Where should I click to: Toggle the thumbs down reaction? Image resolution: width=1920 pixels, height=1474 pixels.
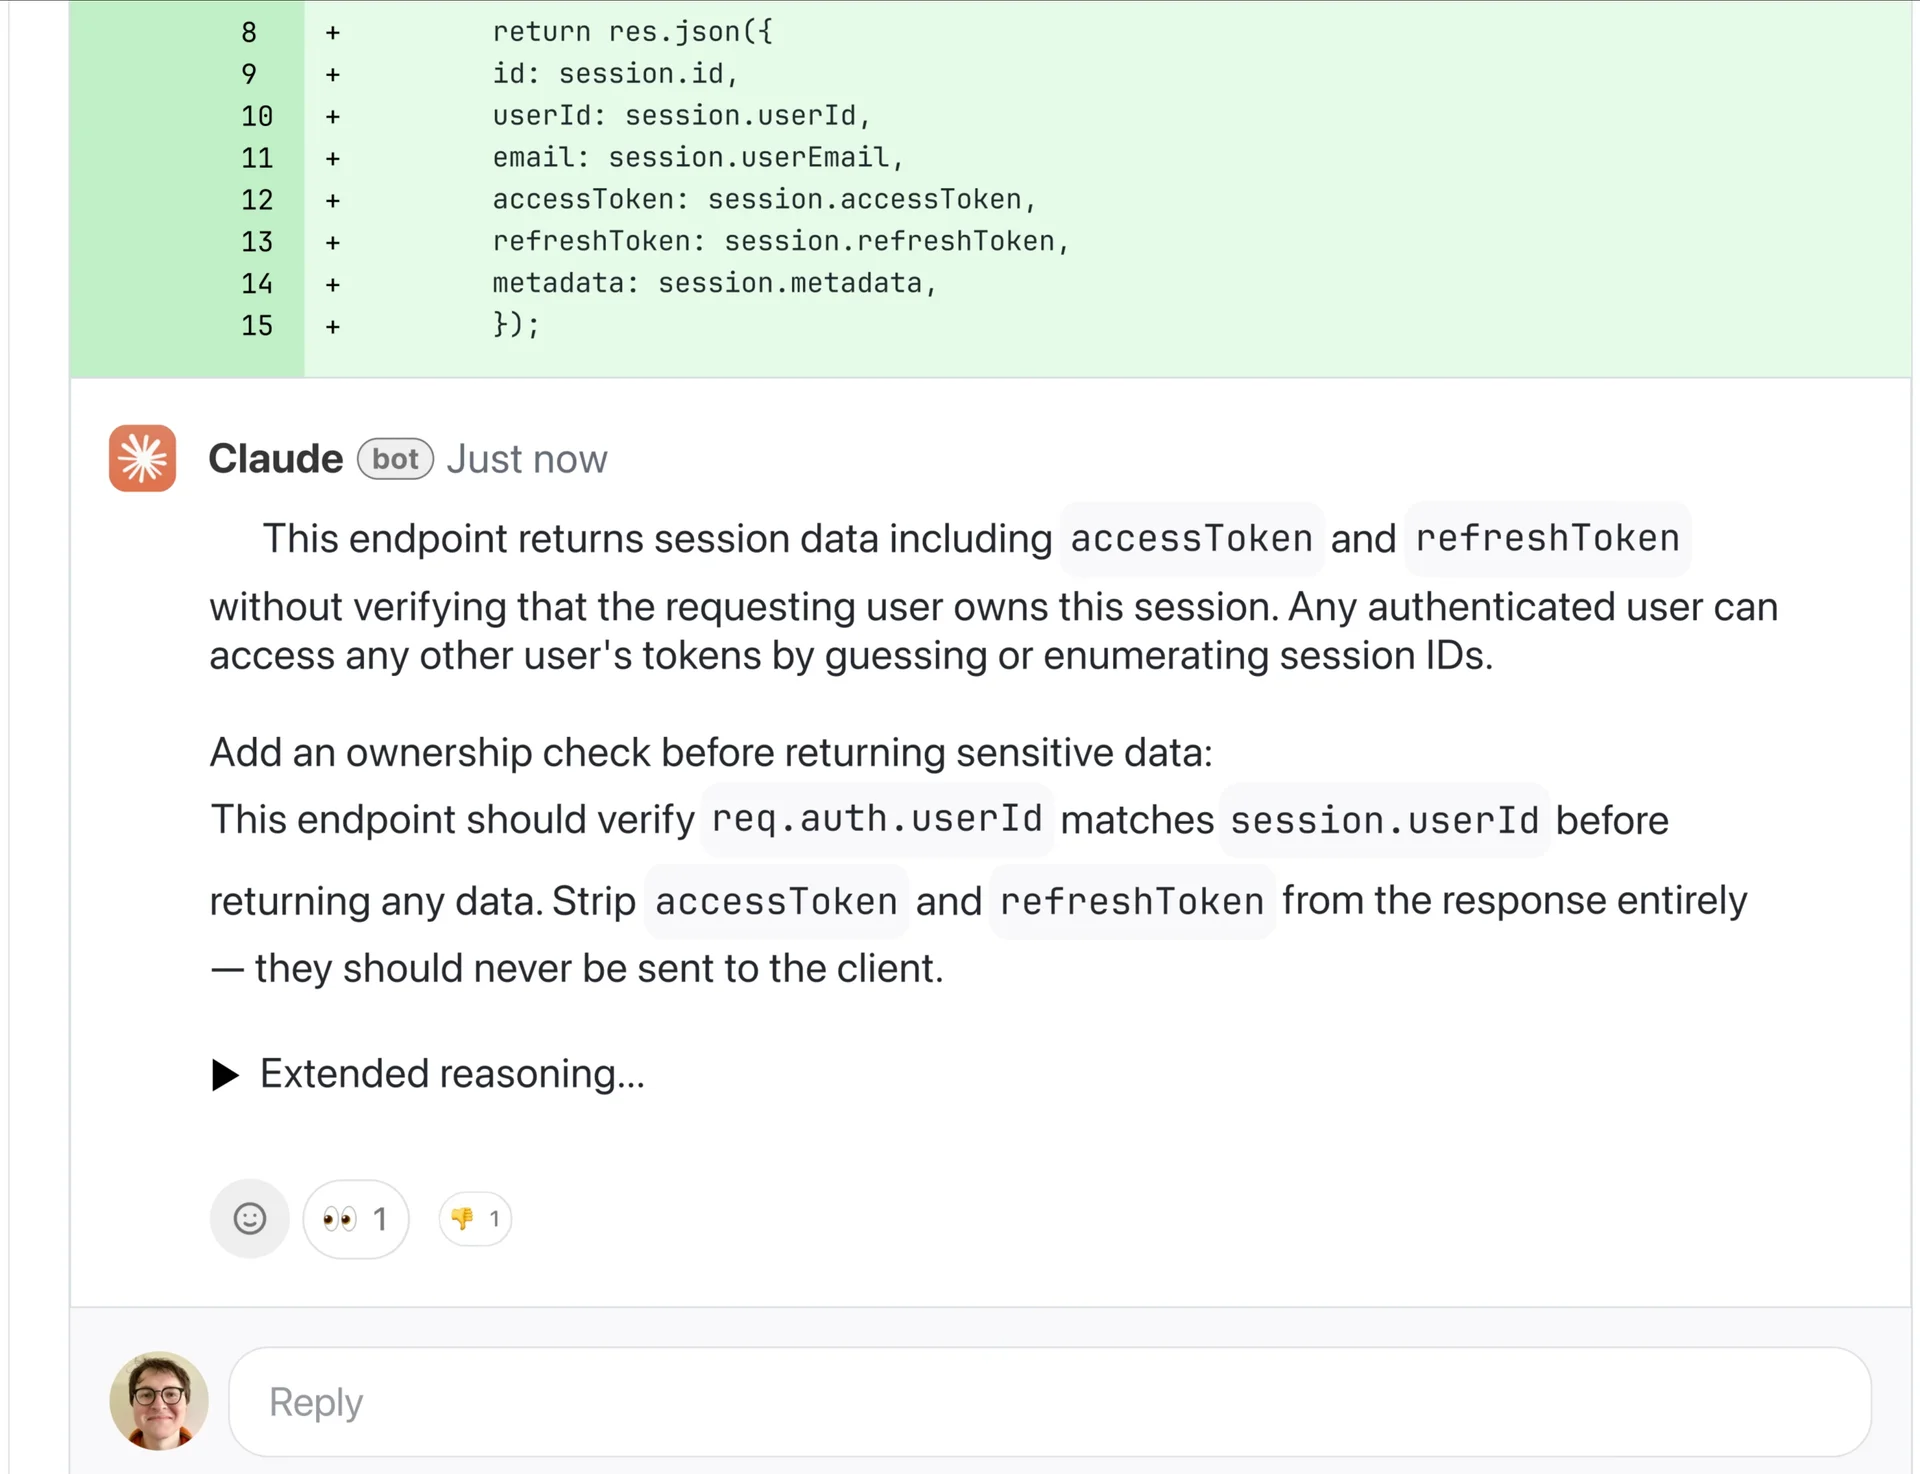click(475, 1218)
